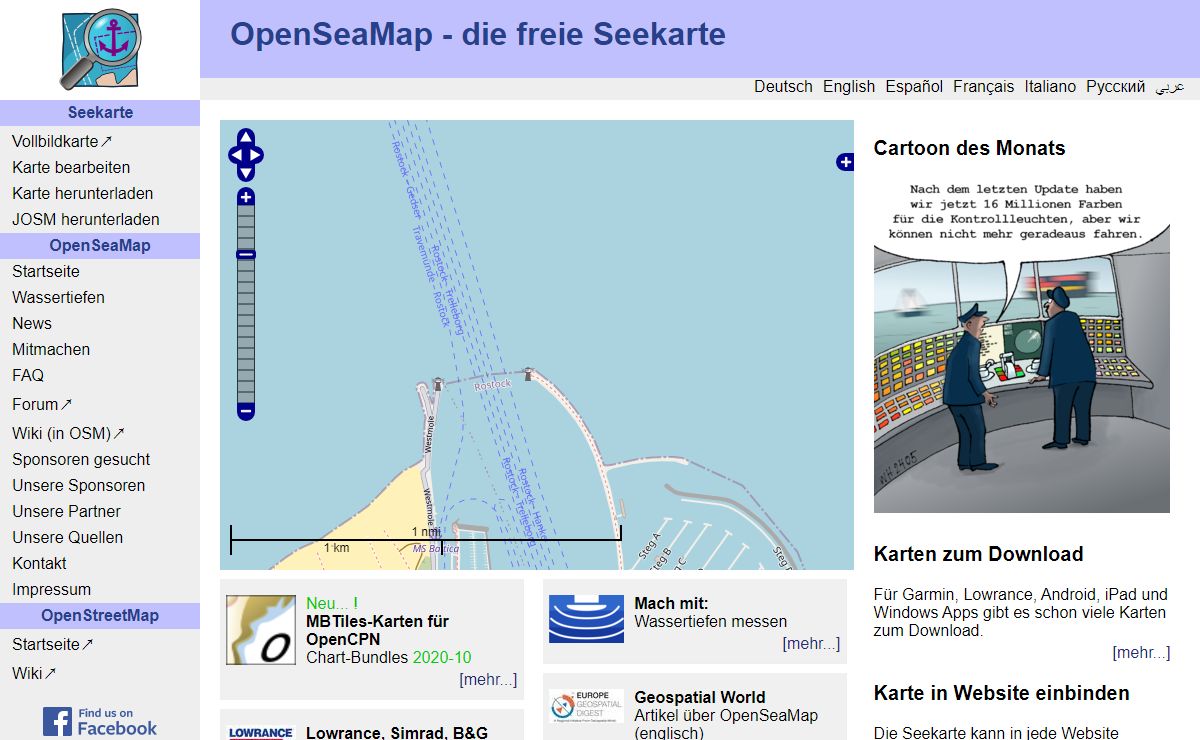
Task: Click Lowrance, Simrad, B&G heading
Action: click(x=397, y=733)
